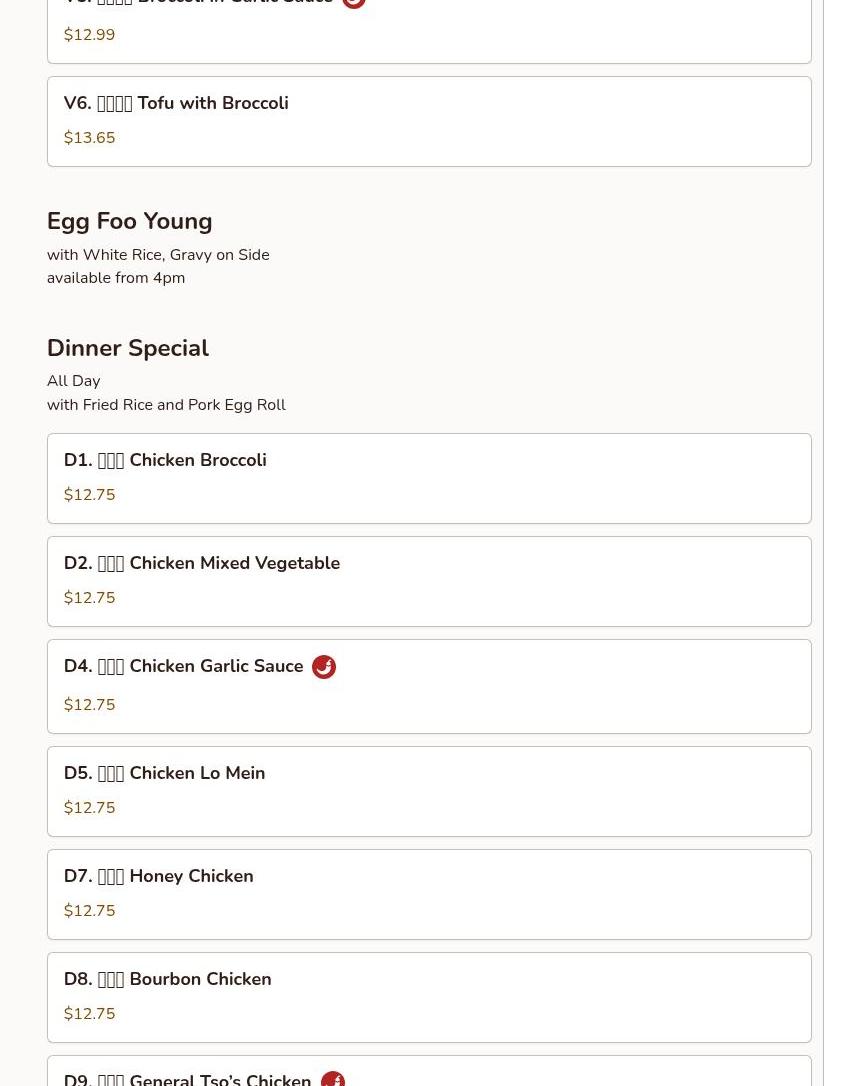Click the 'available from 4pm' note
The image size is (844, 1086).
pyautogui.click(x=116, y=278)
